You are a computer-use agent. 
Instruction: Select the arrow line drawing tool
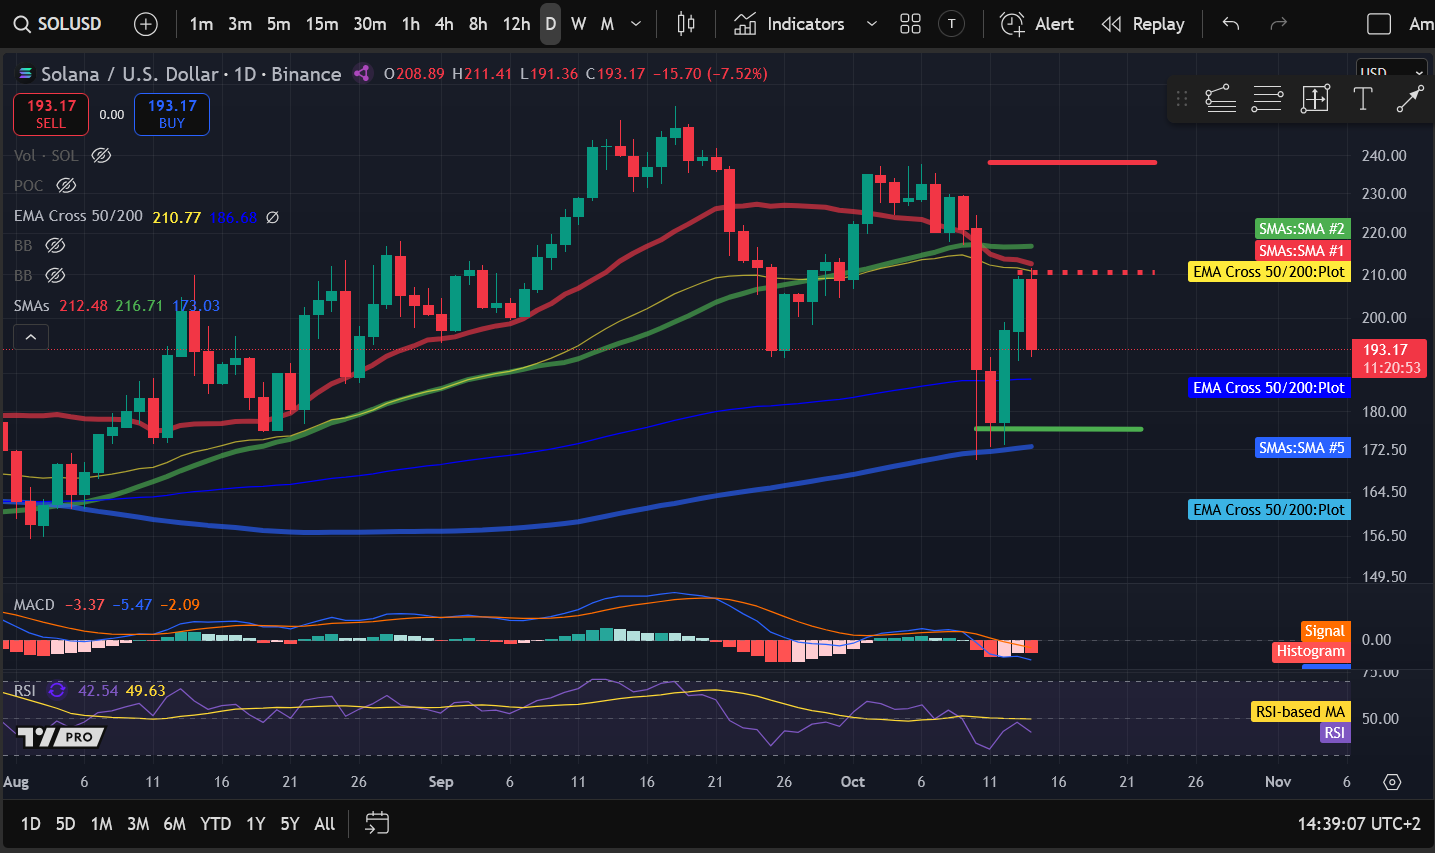pyautogui.click(x=1410, y=98)
